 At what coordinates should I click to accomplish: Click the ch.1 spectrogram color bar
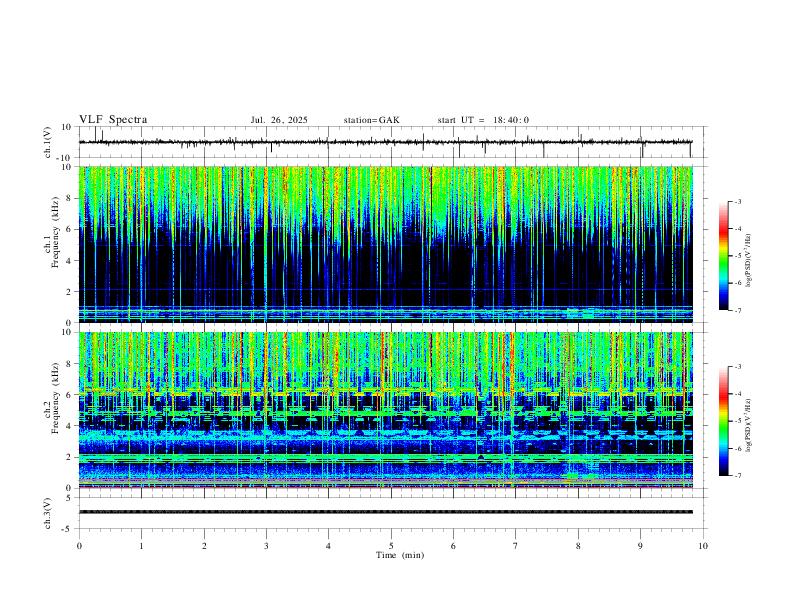point(723,256)
